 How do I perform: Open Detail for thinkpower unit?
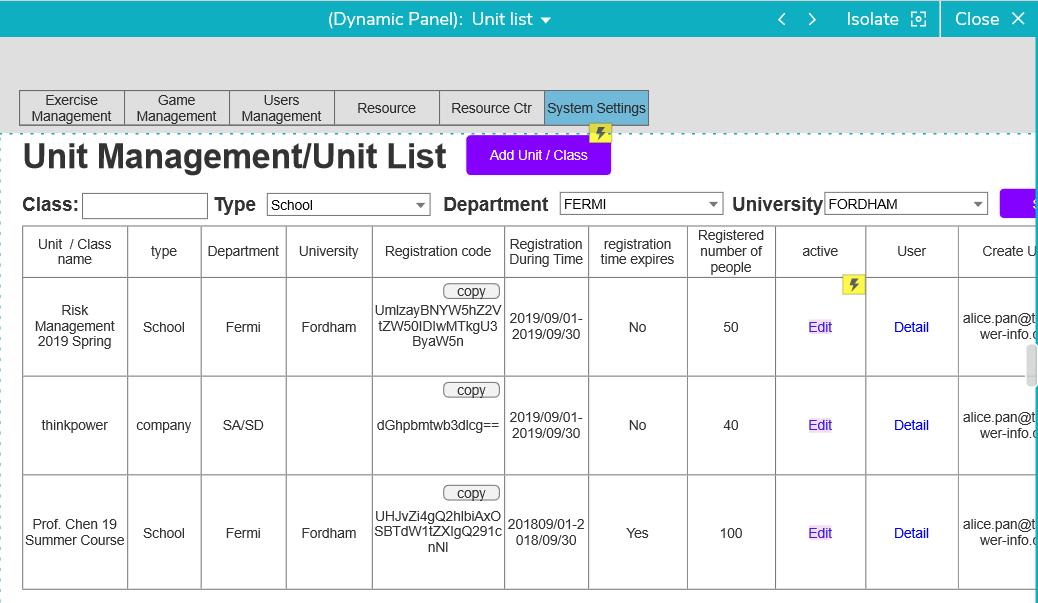[911, 425]
